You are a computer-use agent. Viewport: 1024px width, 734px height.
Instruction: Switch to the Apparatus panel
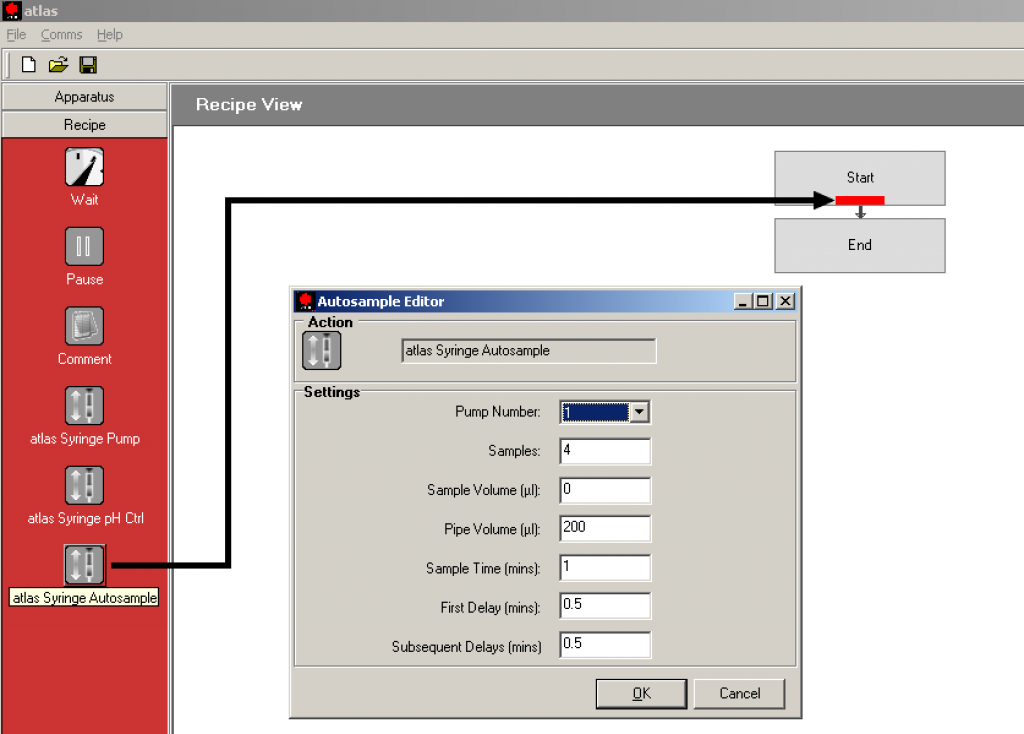[x=84, y=97]
